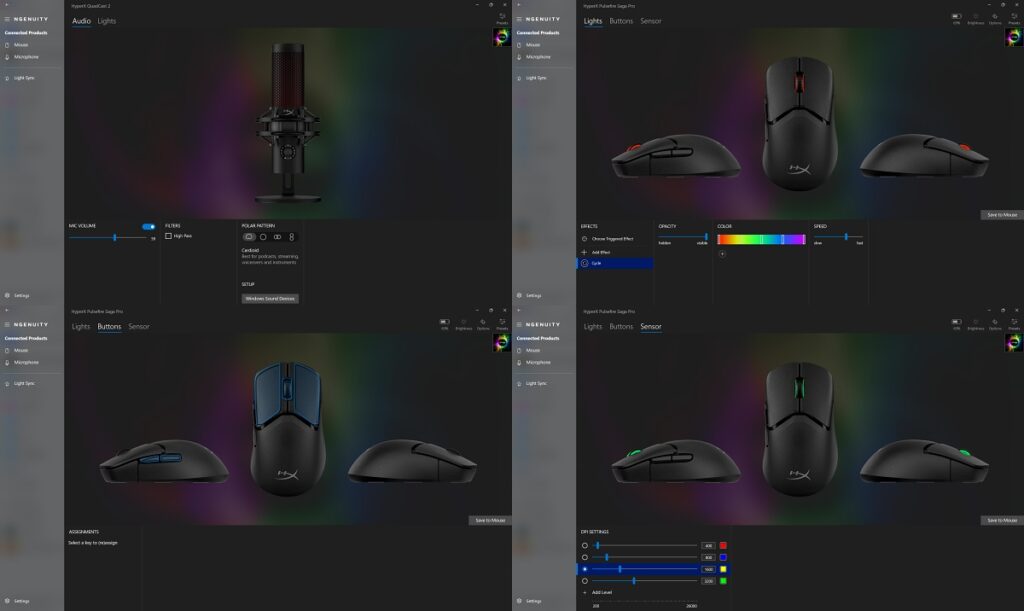Click blue color swatch for 800 DPI
This screenshot has width=1024, height=611.
point(723,557)
